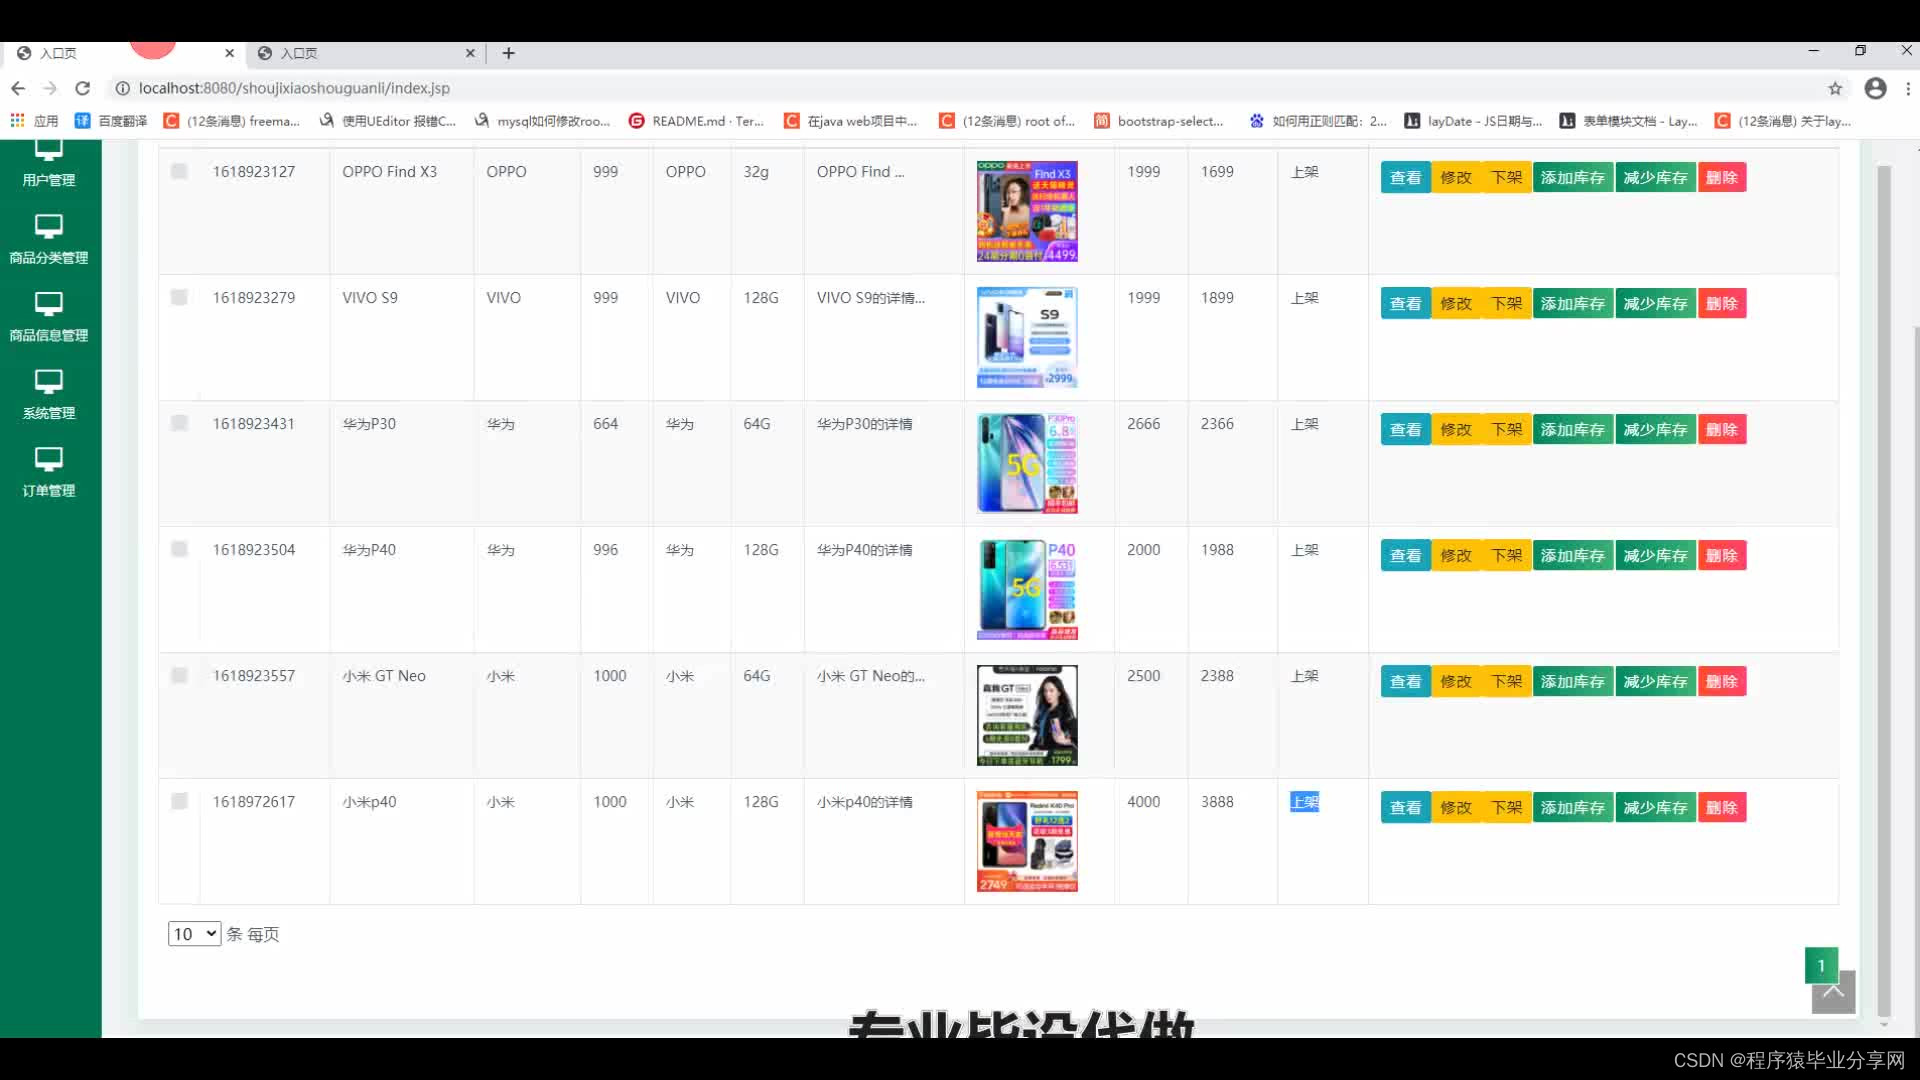Click the 小米 GT Neo product thumbnail

coord(1027,716)
